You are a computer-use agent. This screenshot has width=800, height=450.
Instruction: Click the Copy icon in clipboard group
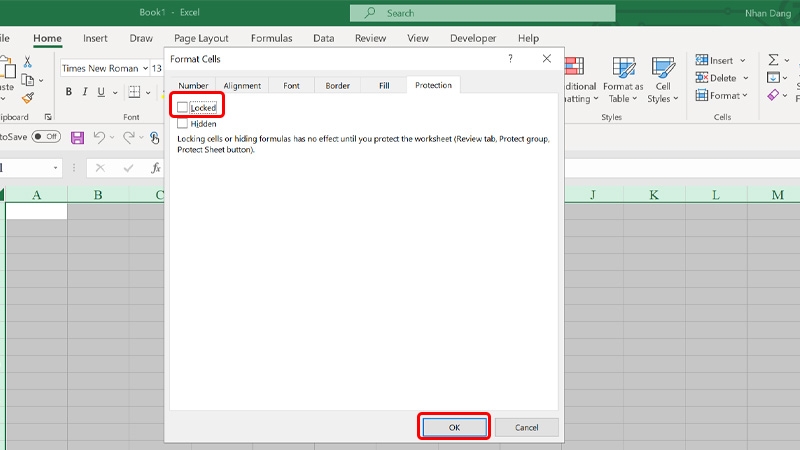(x=28, y=80)
